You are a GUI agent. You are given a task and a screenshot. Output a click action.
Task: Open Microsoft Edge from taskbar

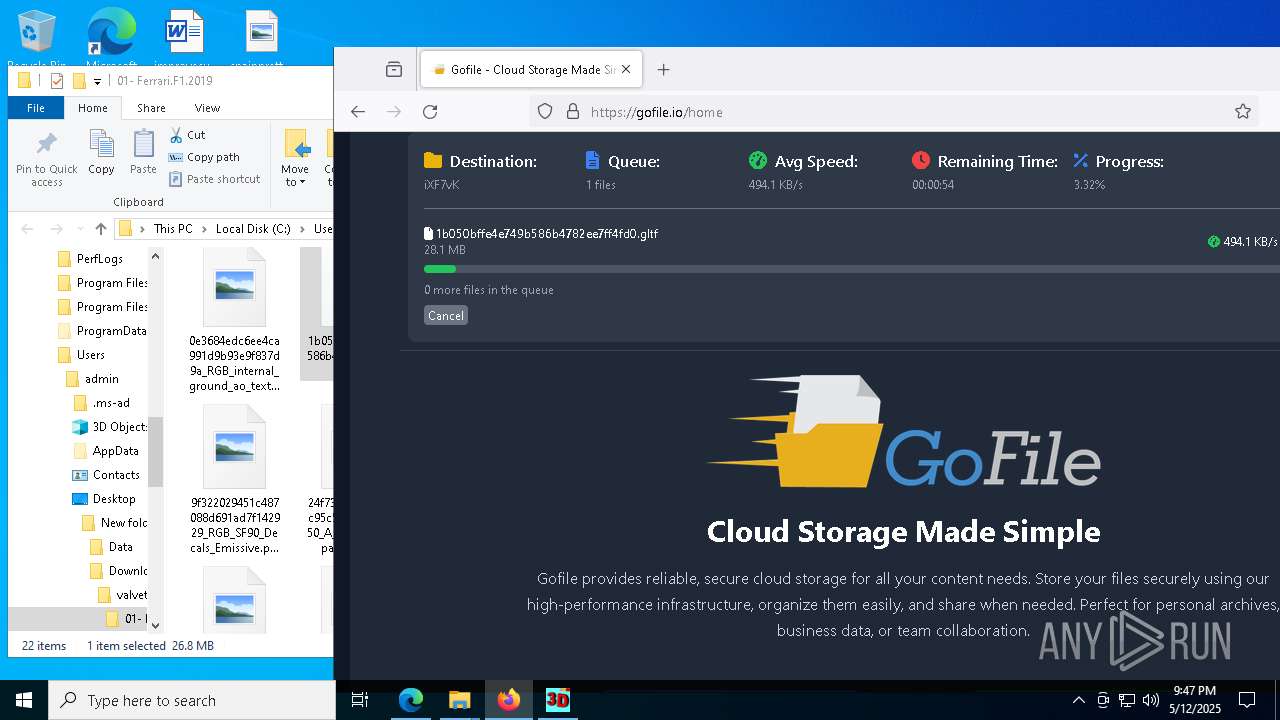point(411,700)
